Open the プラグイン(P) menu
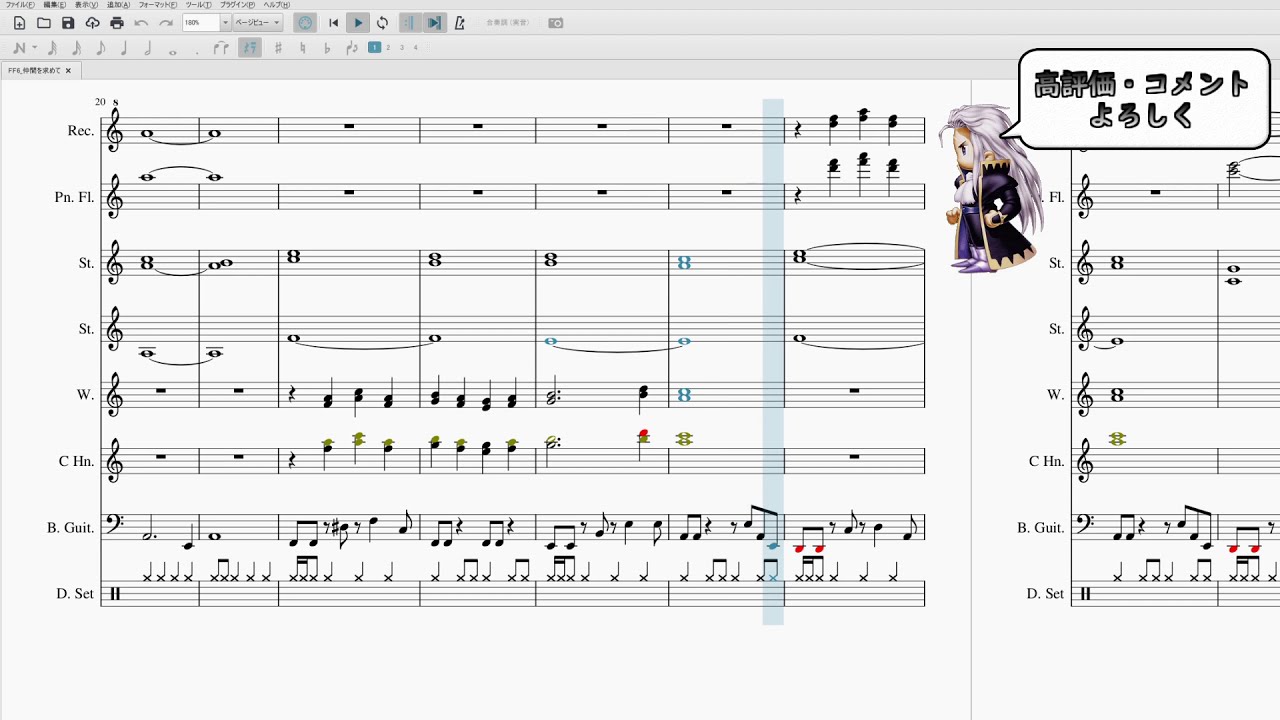Image resolution: width=1280 pixels, height=720 pixels. coord(236,5)
